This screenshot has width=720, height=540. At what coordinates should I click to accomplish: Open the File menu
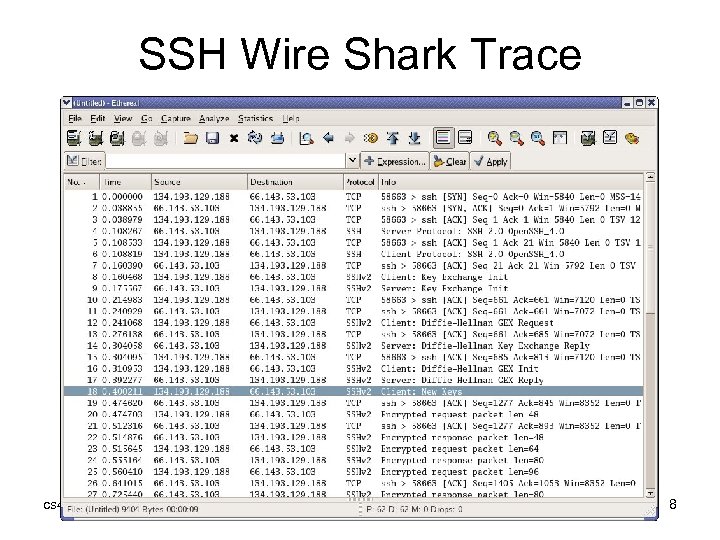[74, 118]
